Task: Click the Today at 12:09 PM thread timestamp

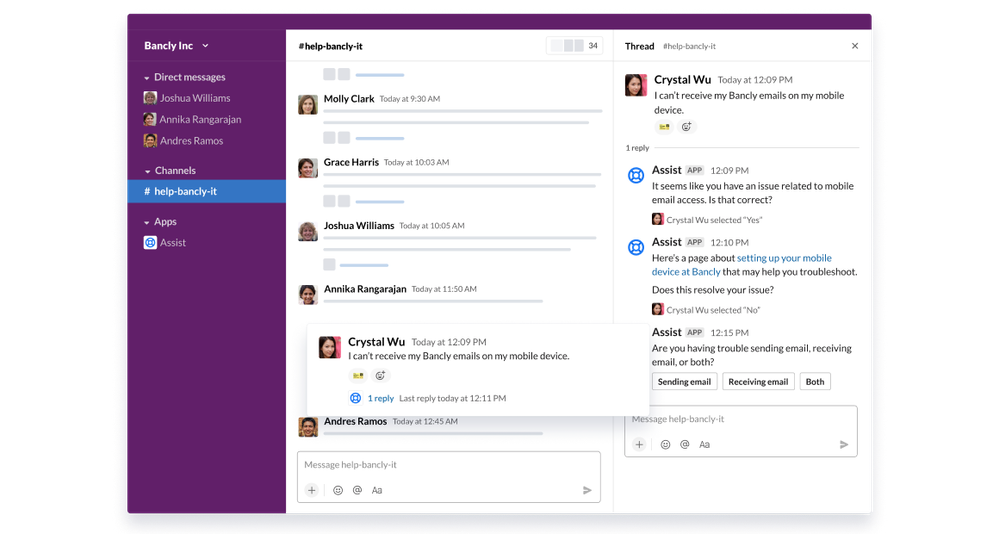Action: pyautogui.click(x=755, y=80)
